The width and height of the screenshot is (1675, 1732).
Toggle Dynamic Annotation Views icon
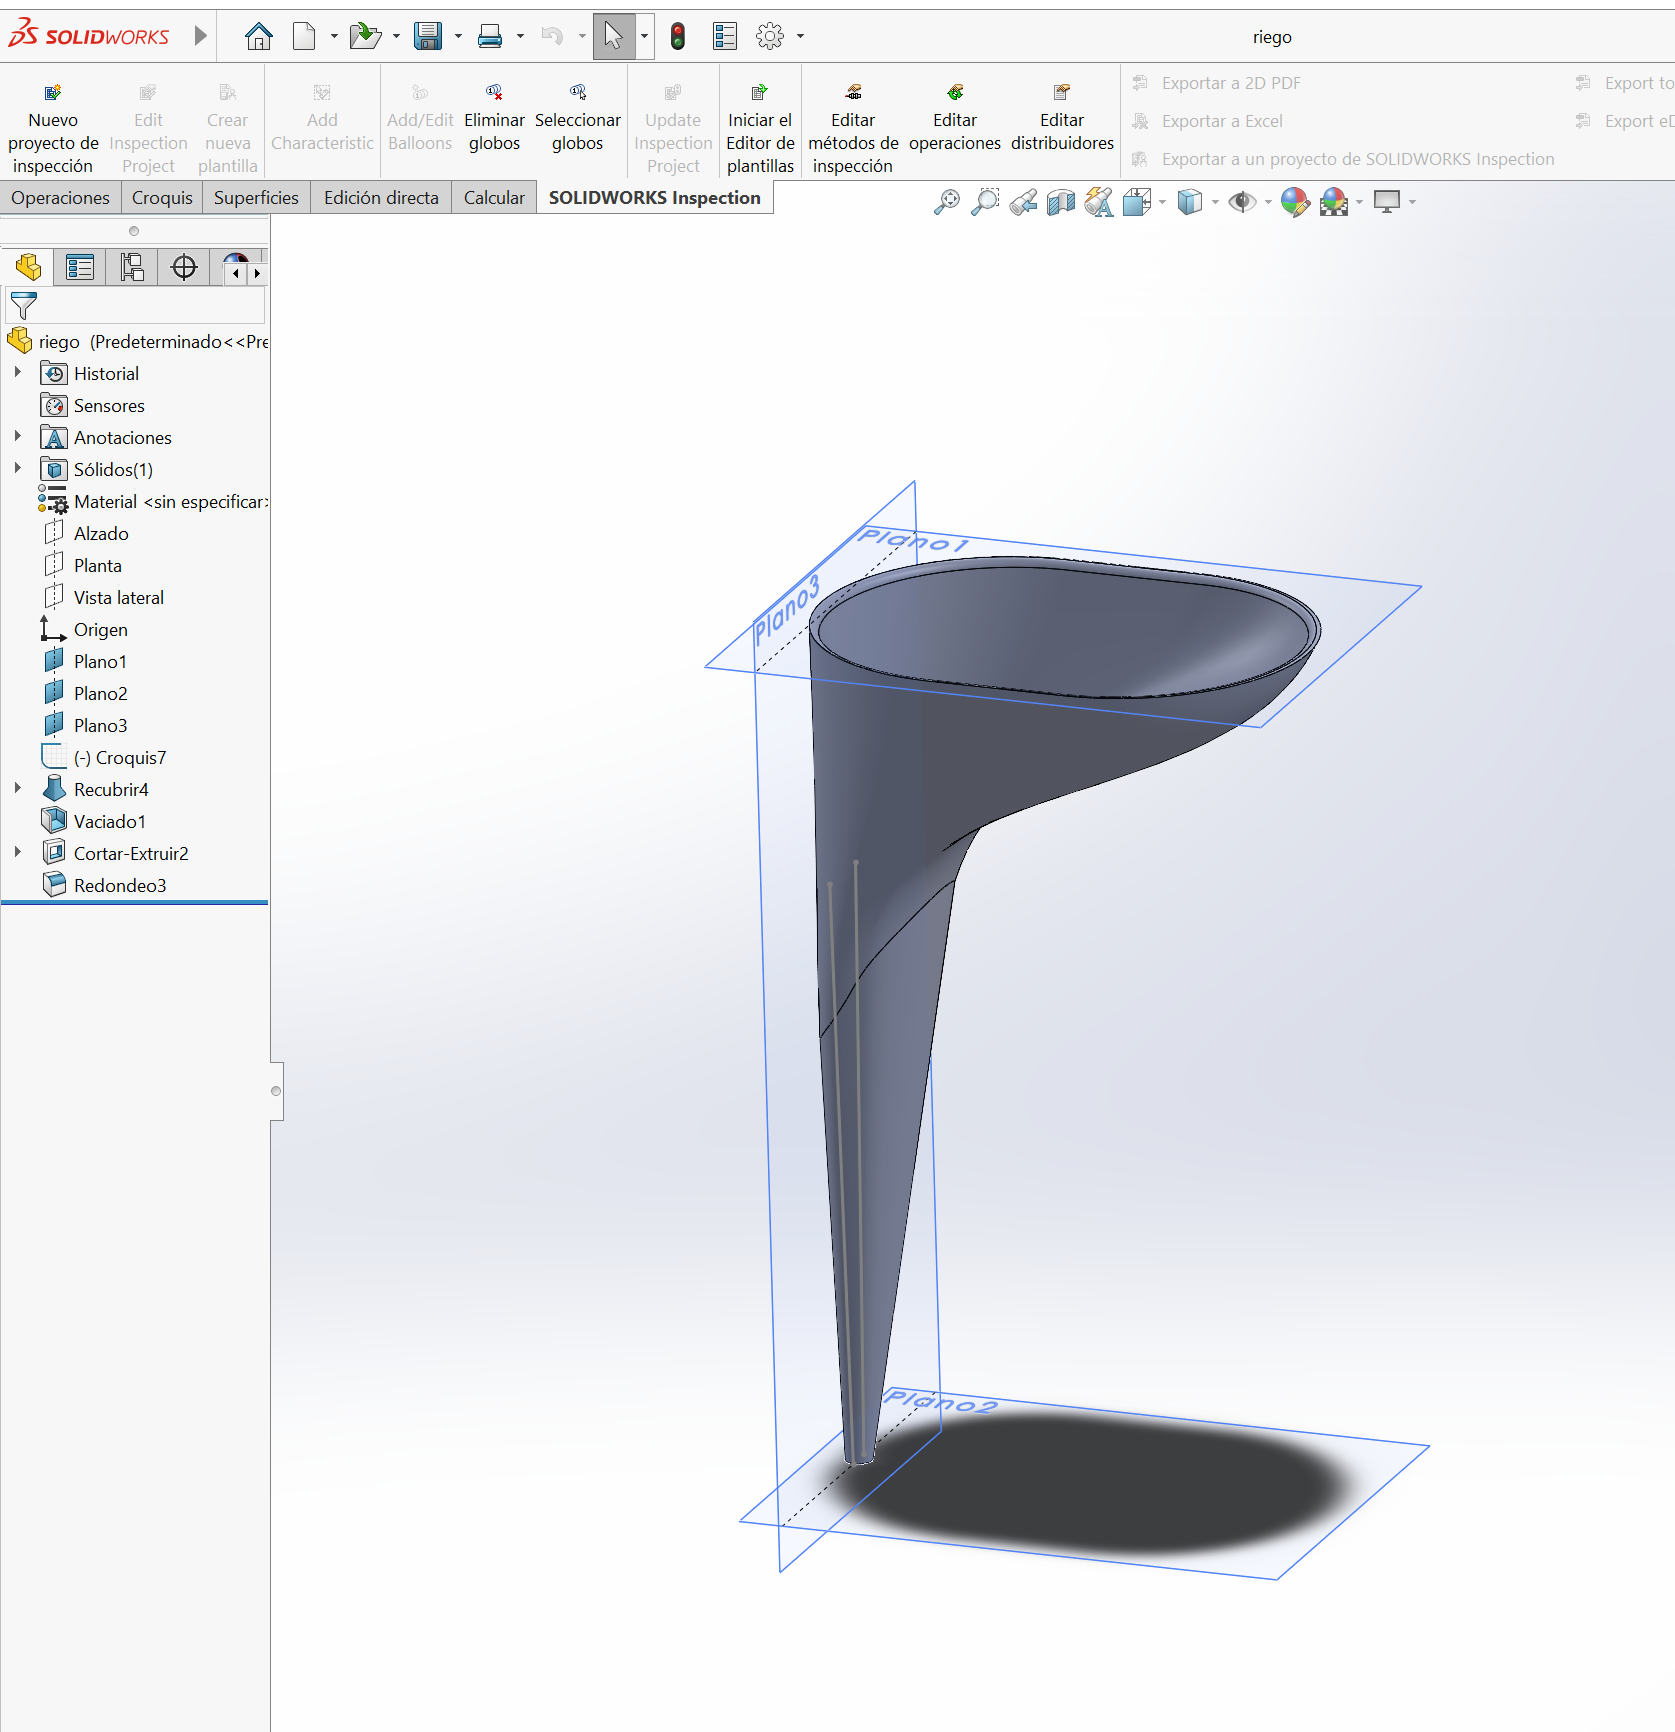click(x=1099, y=202)
